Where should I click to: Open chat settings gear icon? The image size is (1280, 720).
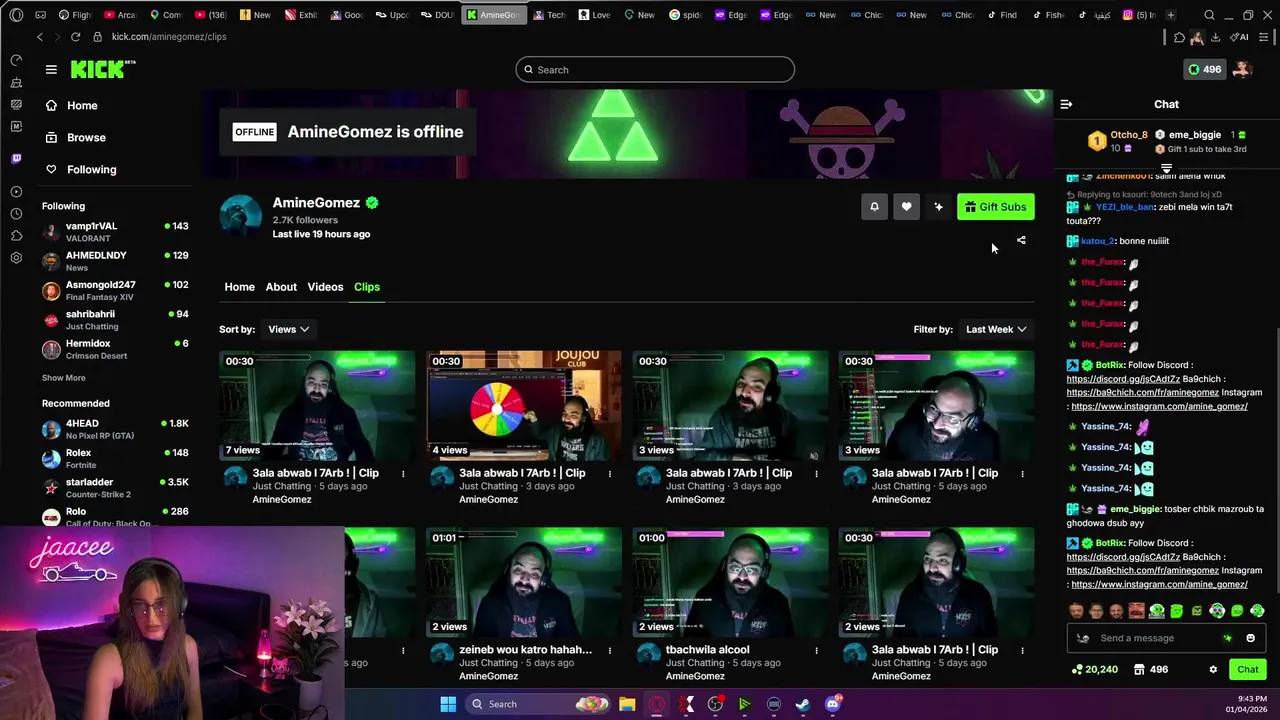pos(1213,669)
